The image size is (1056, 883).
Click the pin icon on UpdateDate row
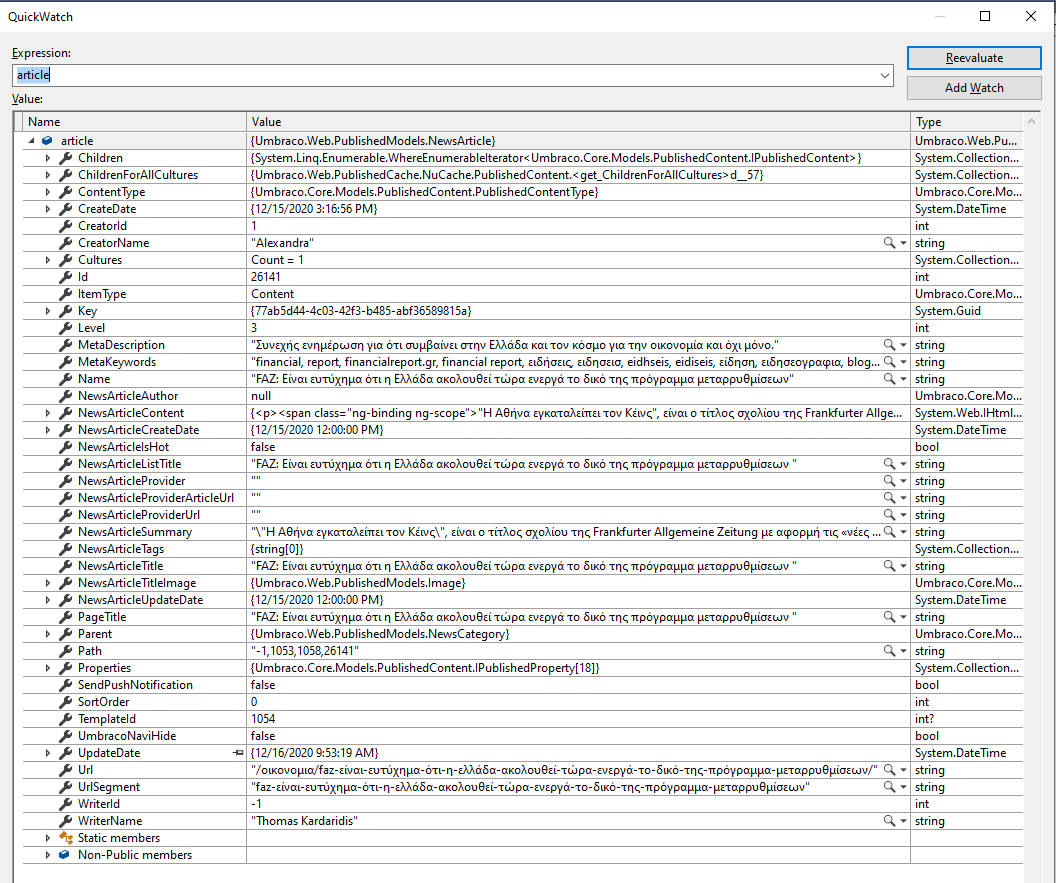[x=238, y=753]
